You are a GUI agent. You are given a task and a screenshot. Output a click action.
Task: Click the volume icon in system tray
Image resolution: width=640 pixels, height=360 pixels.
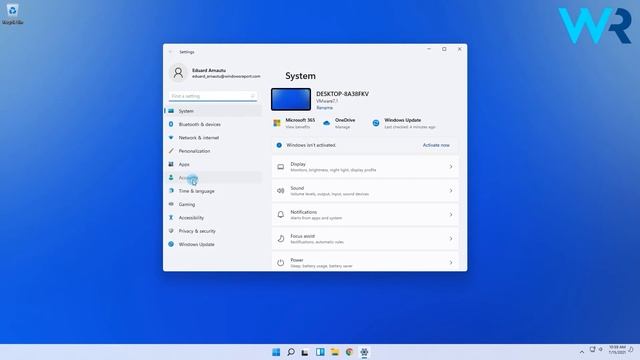(600, 349)
